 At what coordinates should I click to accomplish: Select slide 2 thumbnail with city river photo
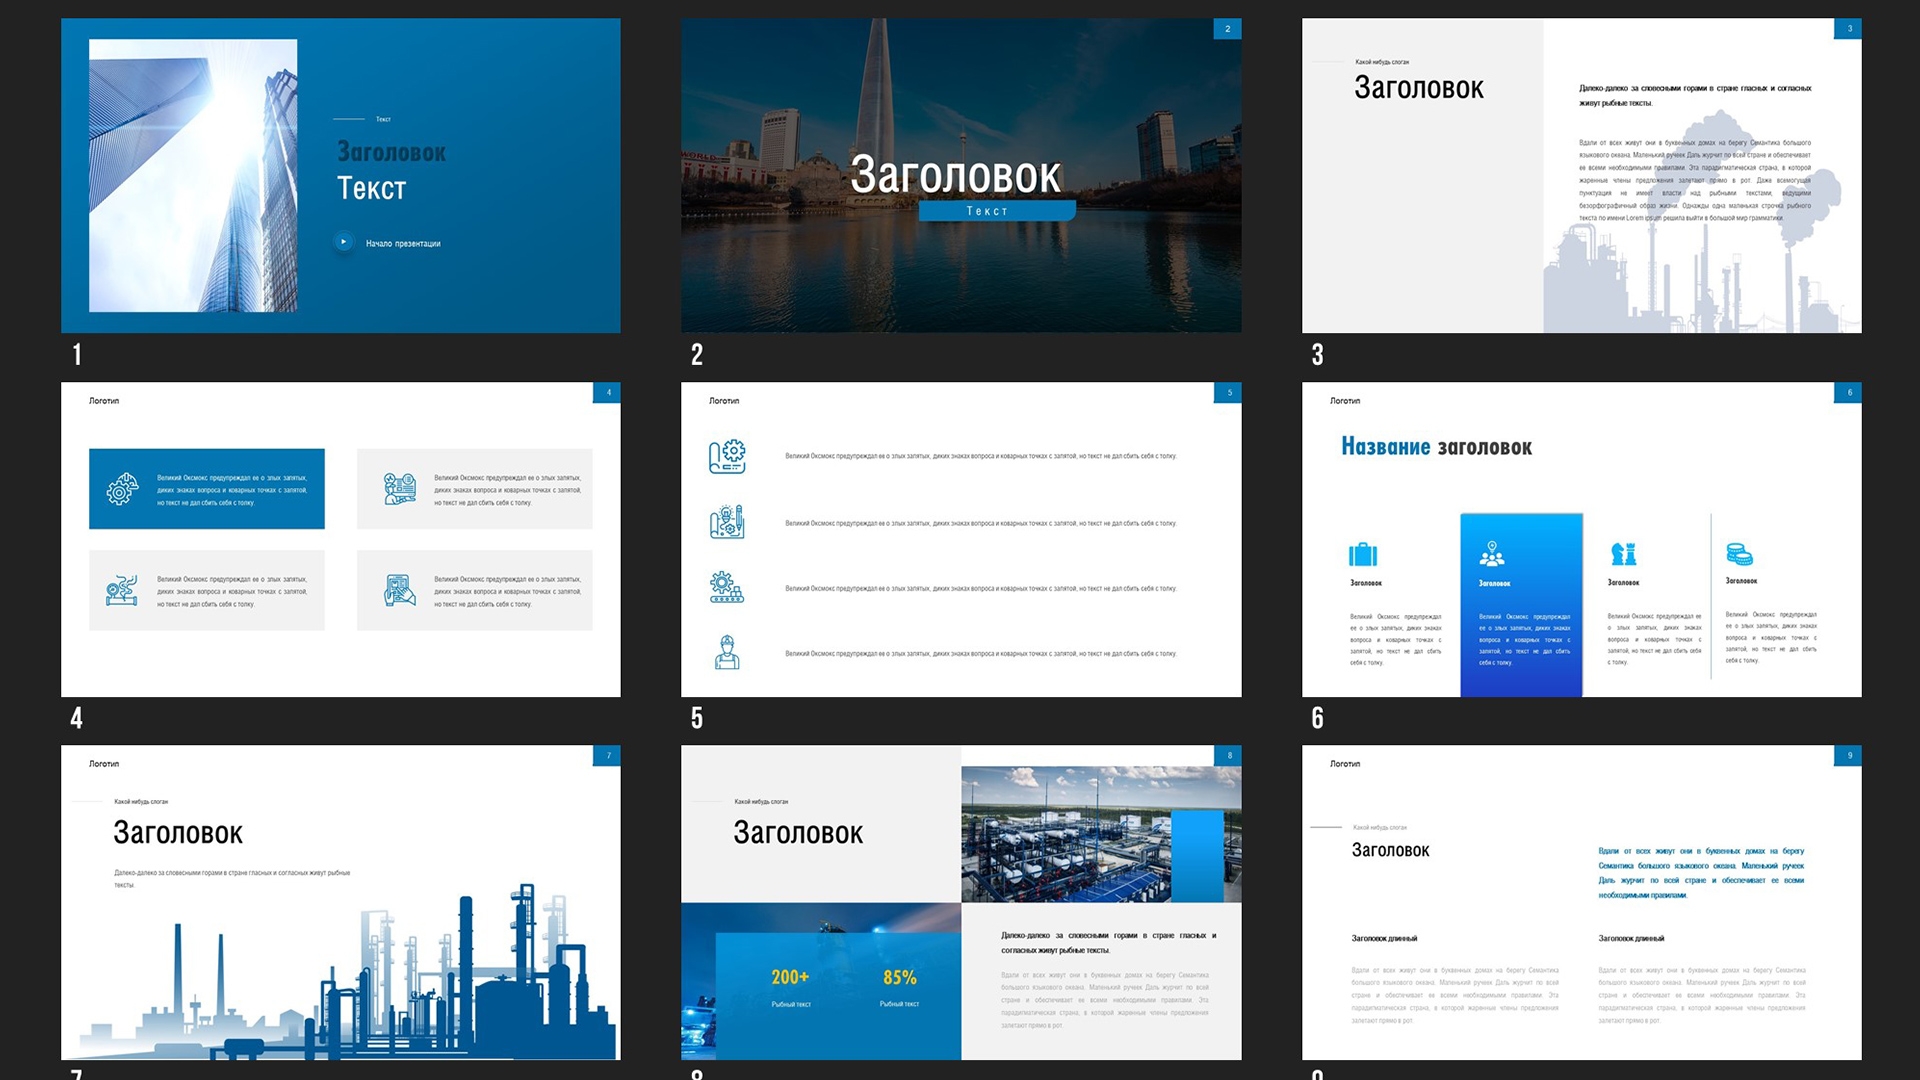(x=961, y=175)
